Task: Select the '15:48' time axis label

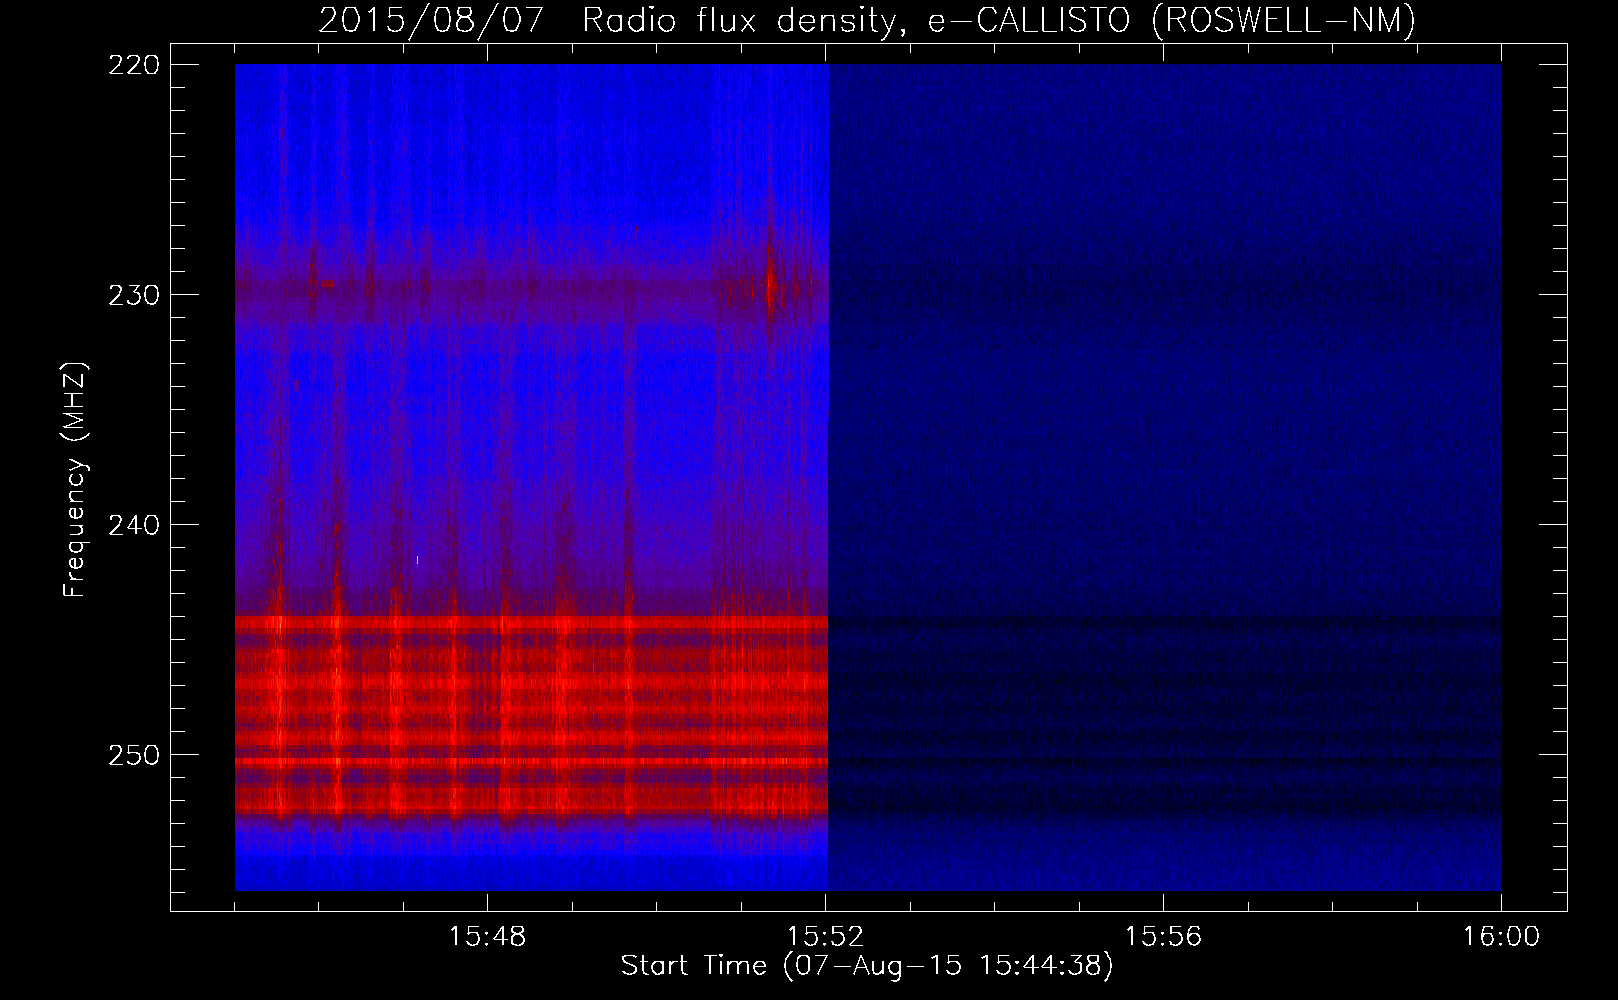Action: [x=487, y=937]
